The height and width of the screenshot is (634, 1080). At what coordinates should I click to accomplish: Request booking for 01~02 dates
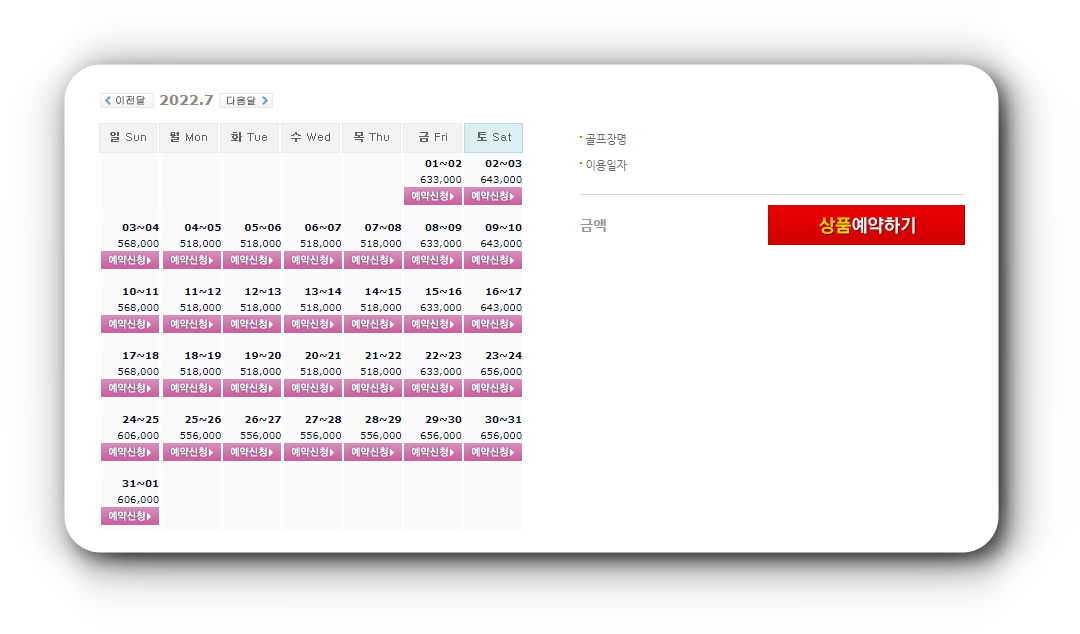point(433,196)
